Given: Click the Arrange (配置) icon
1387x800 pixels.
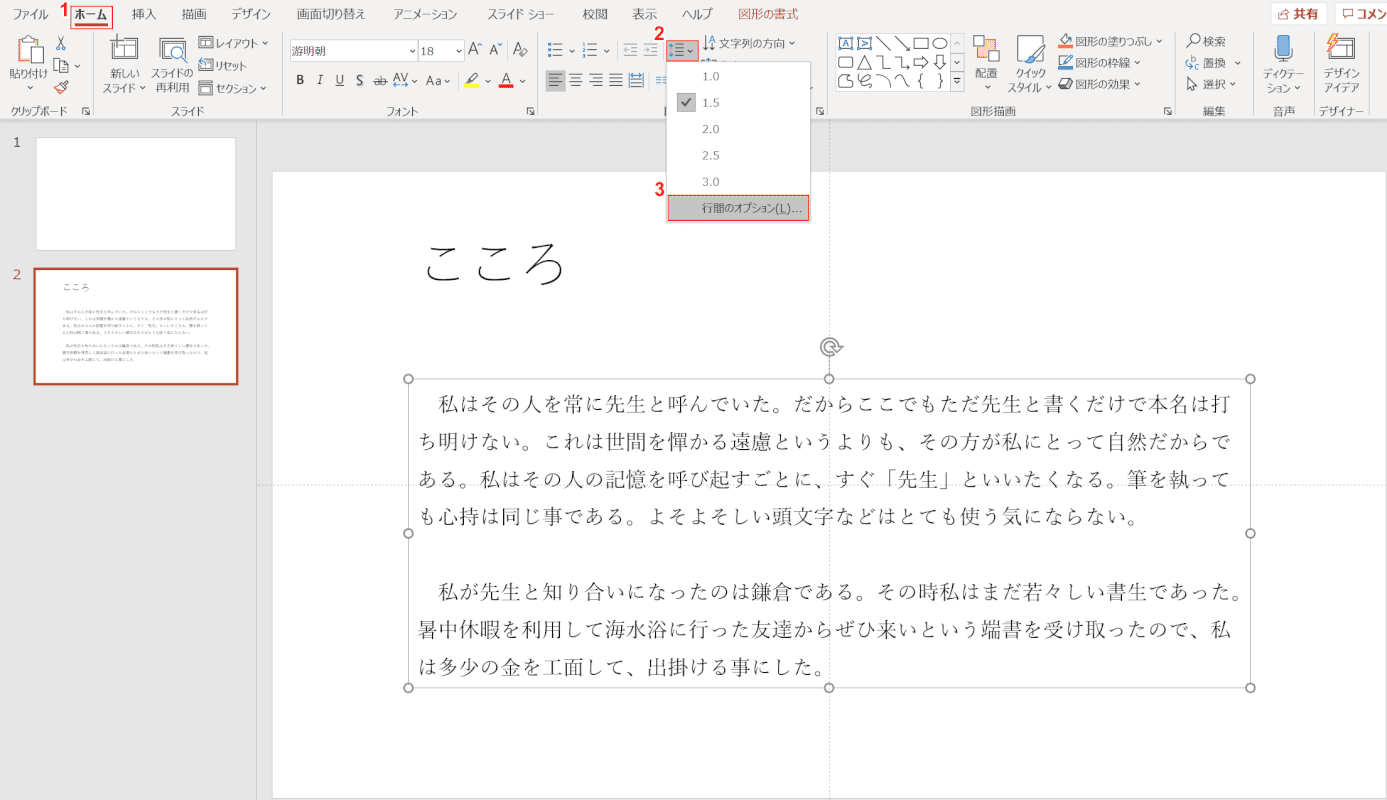Looking at the screenshot, I should click(x=986, y=51).
